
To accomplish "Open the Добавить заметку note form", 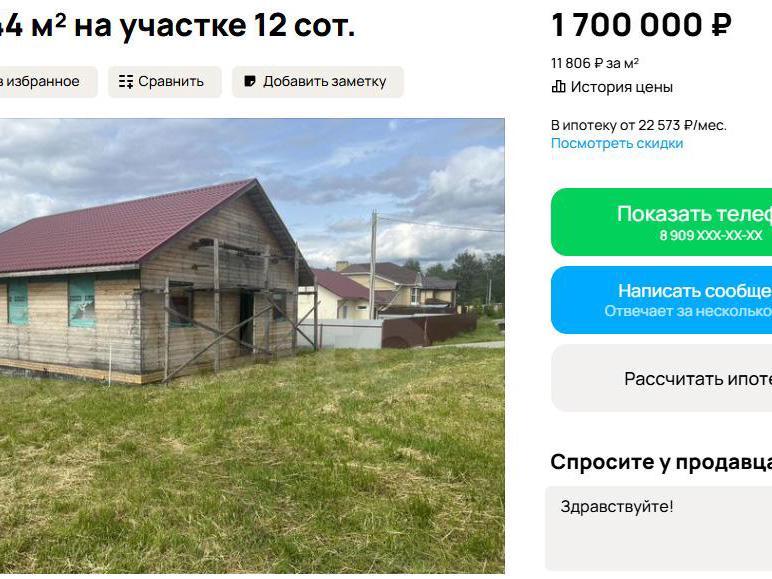I will 318,82.
